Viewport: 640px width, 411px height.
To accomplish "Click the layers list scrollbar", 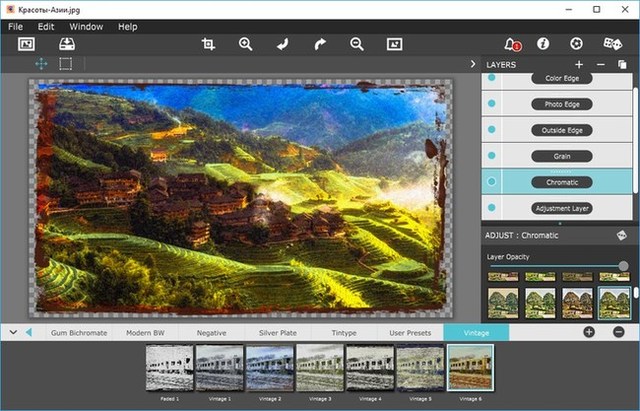I will click(635, 139).
